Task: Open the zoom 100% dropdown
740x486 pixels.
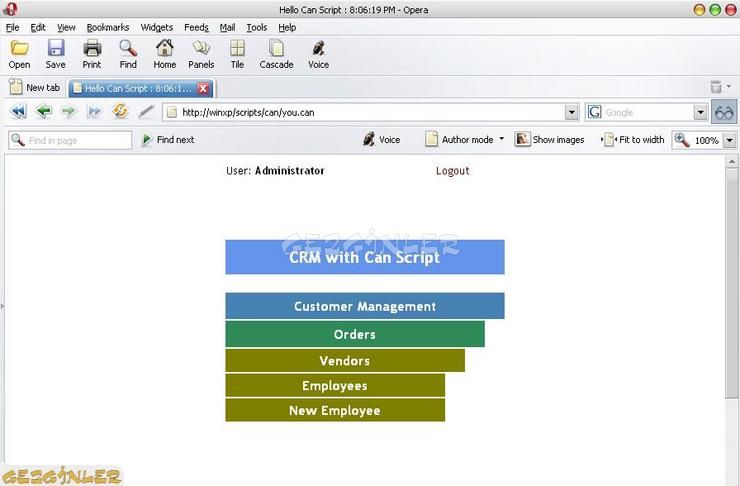Action: (730, 140)
